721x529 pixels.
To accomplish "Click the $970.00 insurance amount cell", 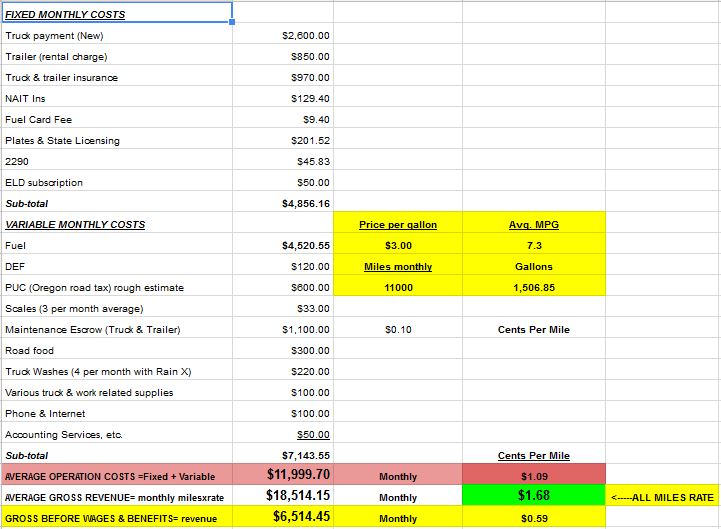I will click(x=283, y=78).
